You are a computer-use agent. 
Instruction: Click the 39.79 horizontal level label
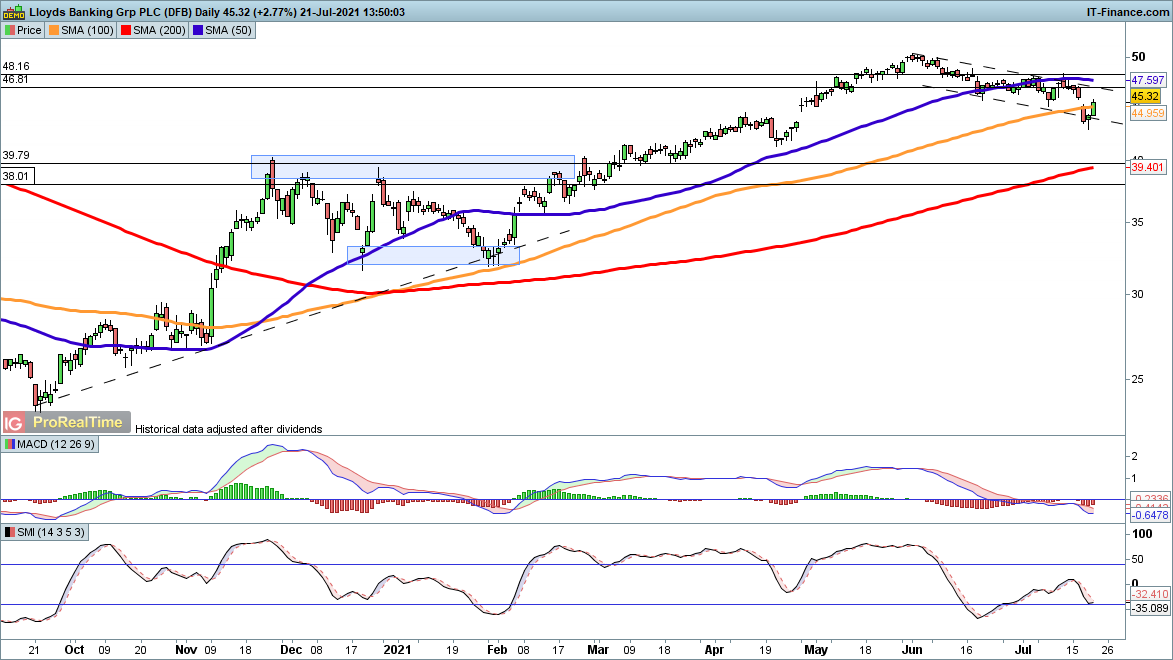pos(16,156)
